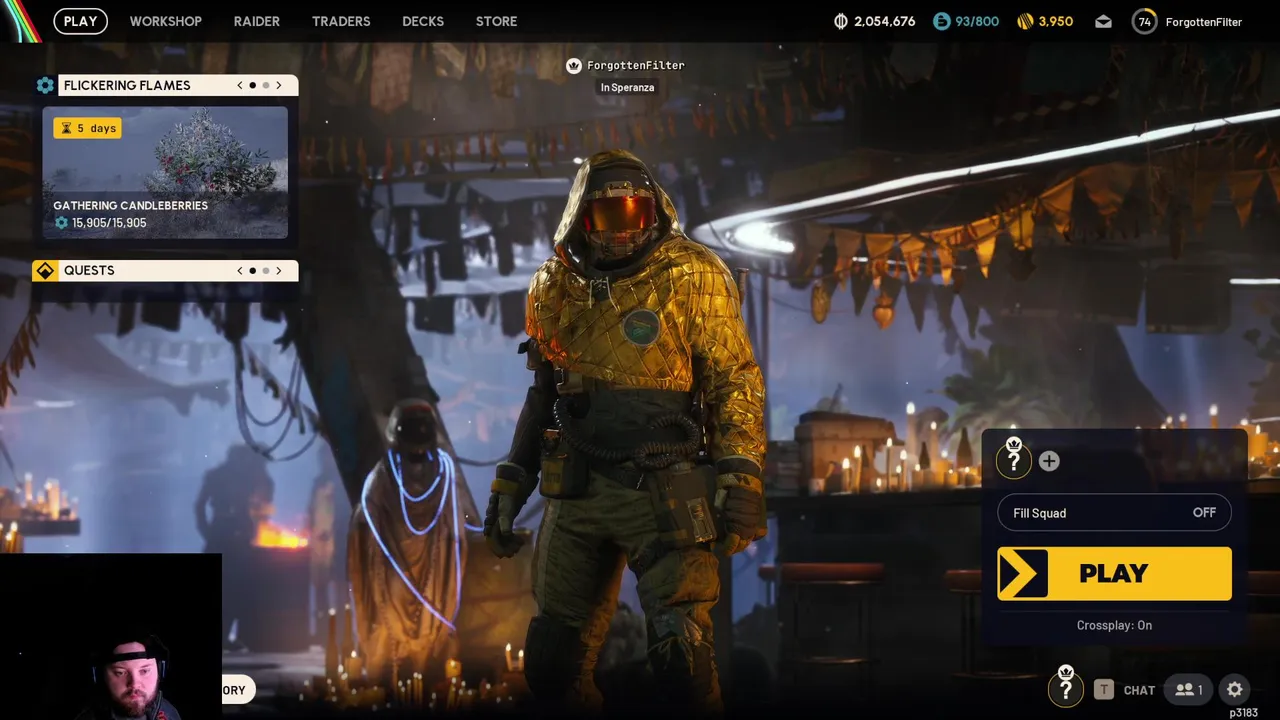
Task: Click the bottom player portrait icon
Action: point(1066,687)
